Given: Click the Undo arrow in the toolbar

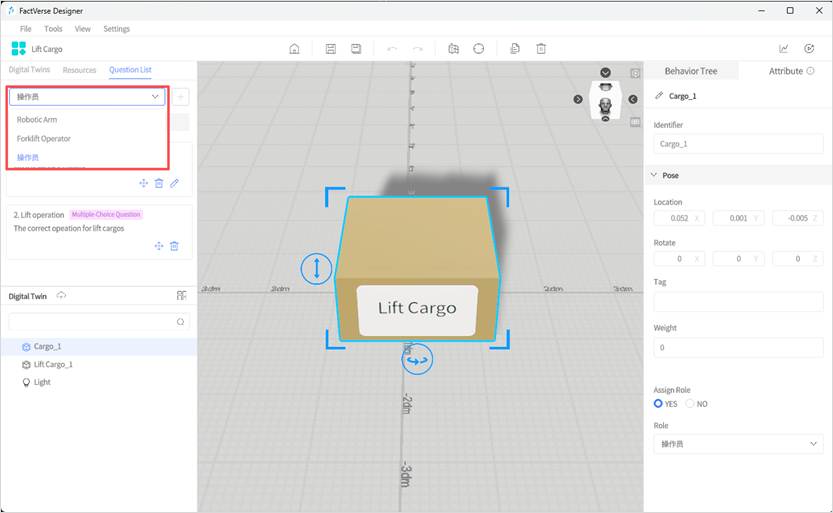Looking at the screenshot, I should point(391,49).
